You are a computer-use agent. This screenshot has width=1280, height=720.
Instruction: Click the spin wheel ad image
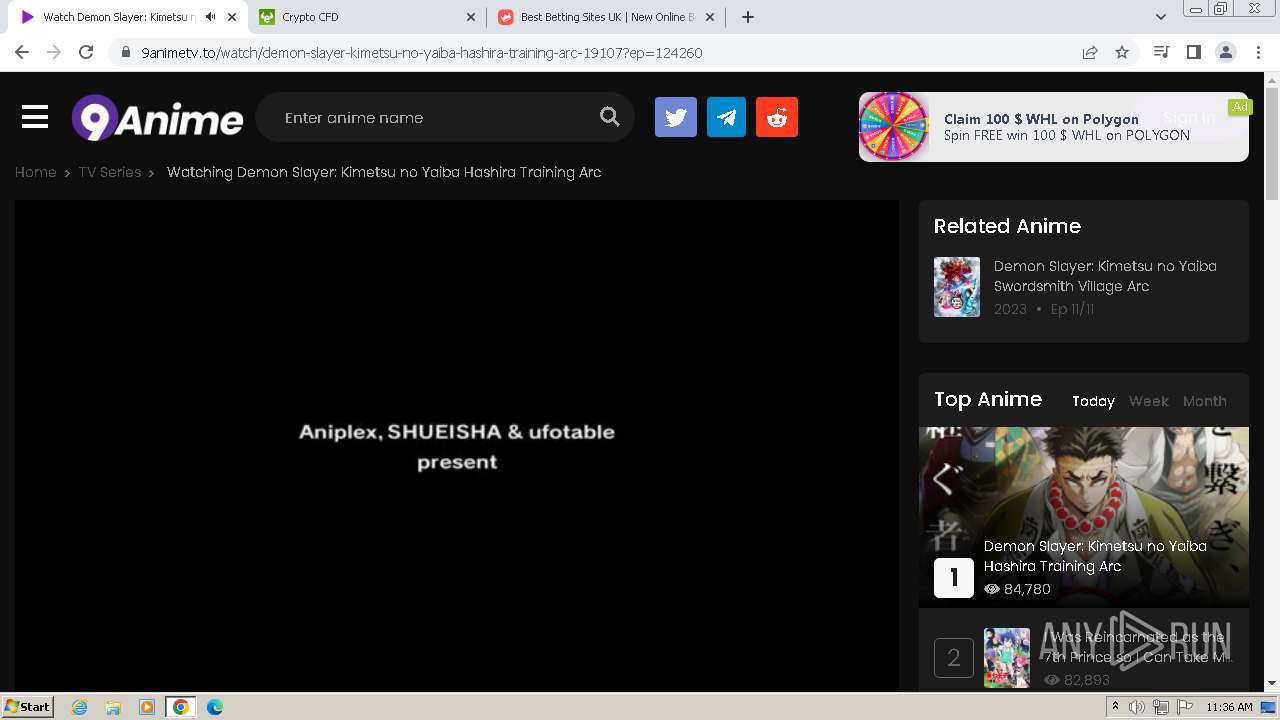(894, 127)
